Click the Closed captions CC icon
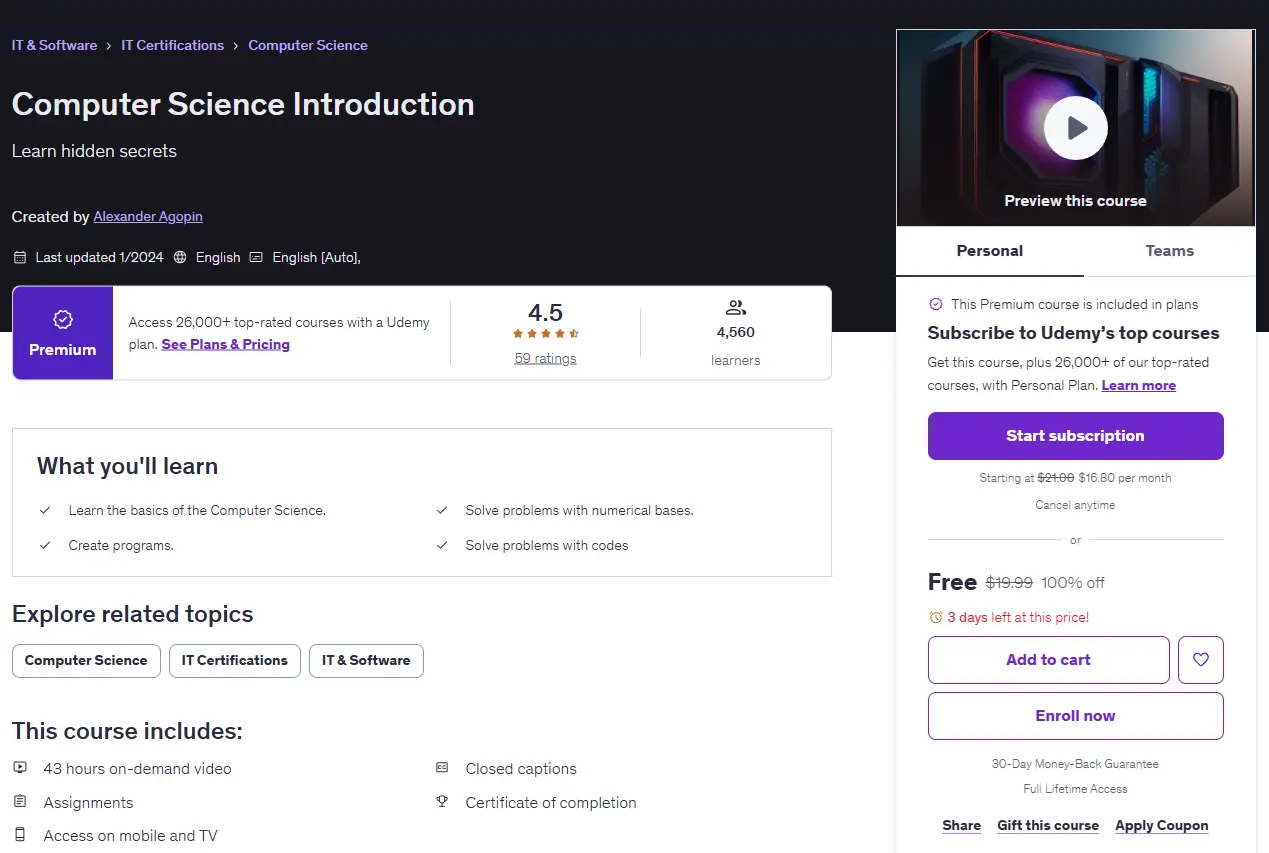 [x=442, y=768]
